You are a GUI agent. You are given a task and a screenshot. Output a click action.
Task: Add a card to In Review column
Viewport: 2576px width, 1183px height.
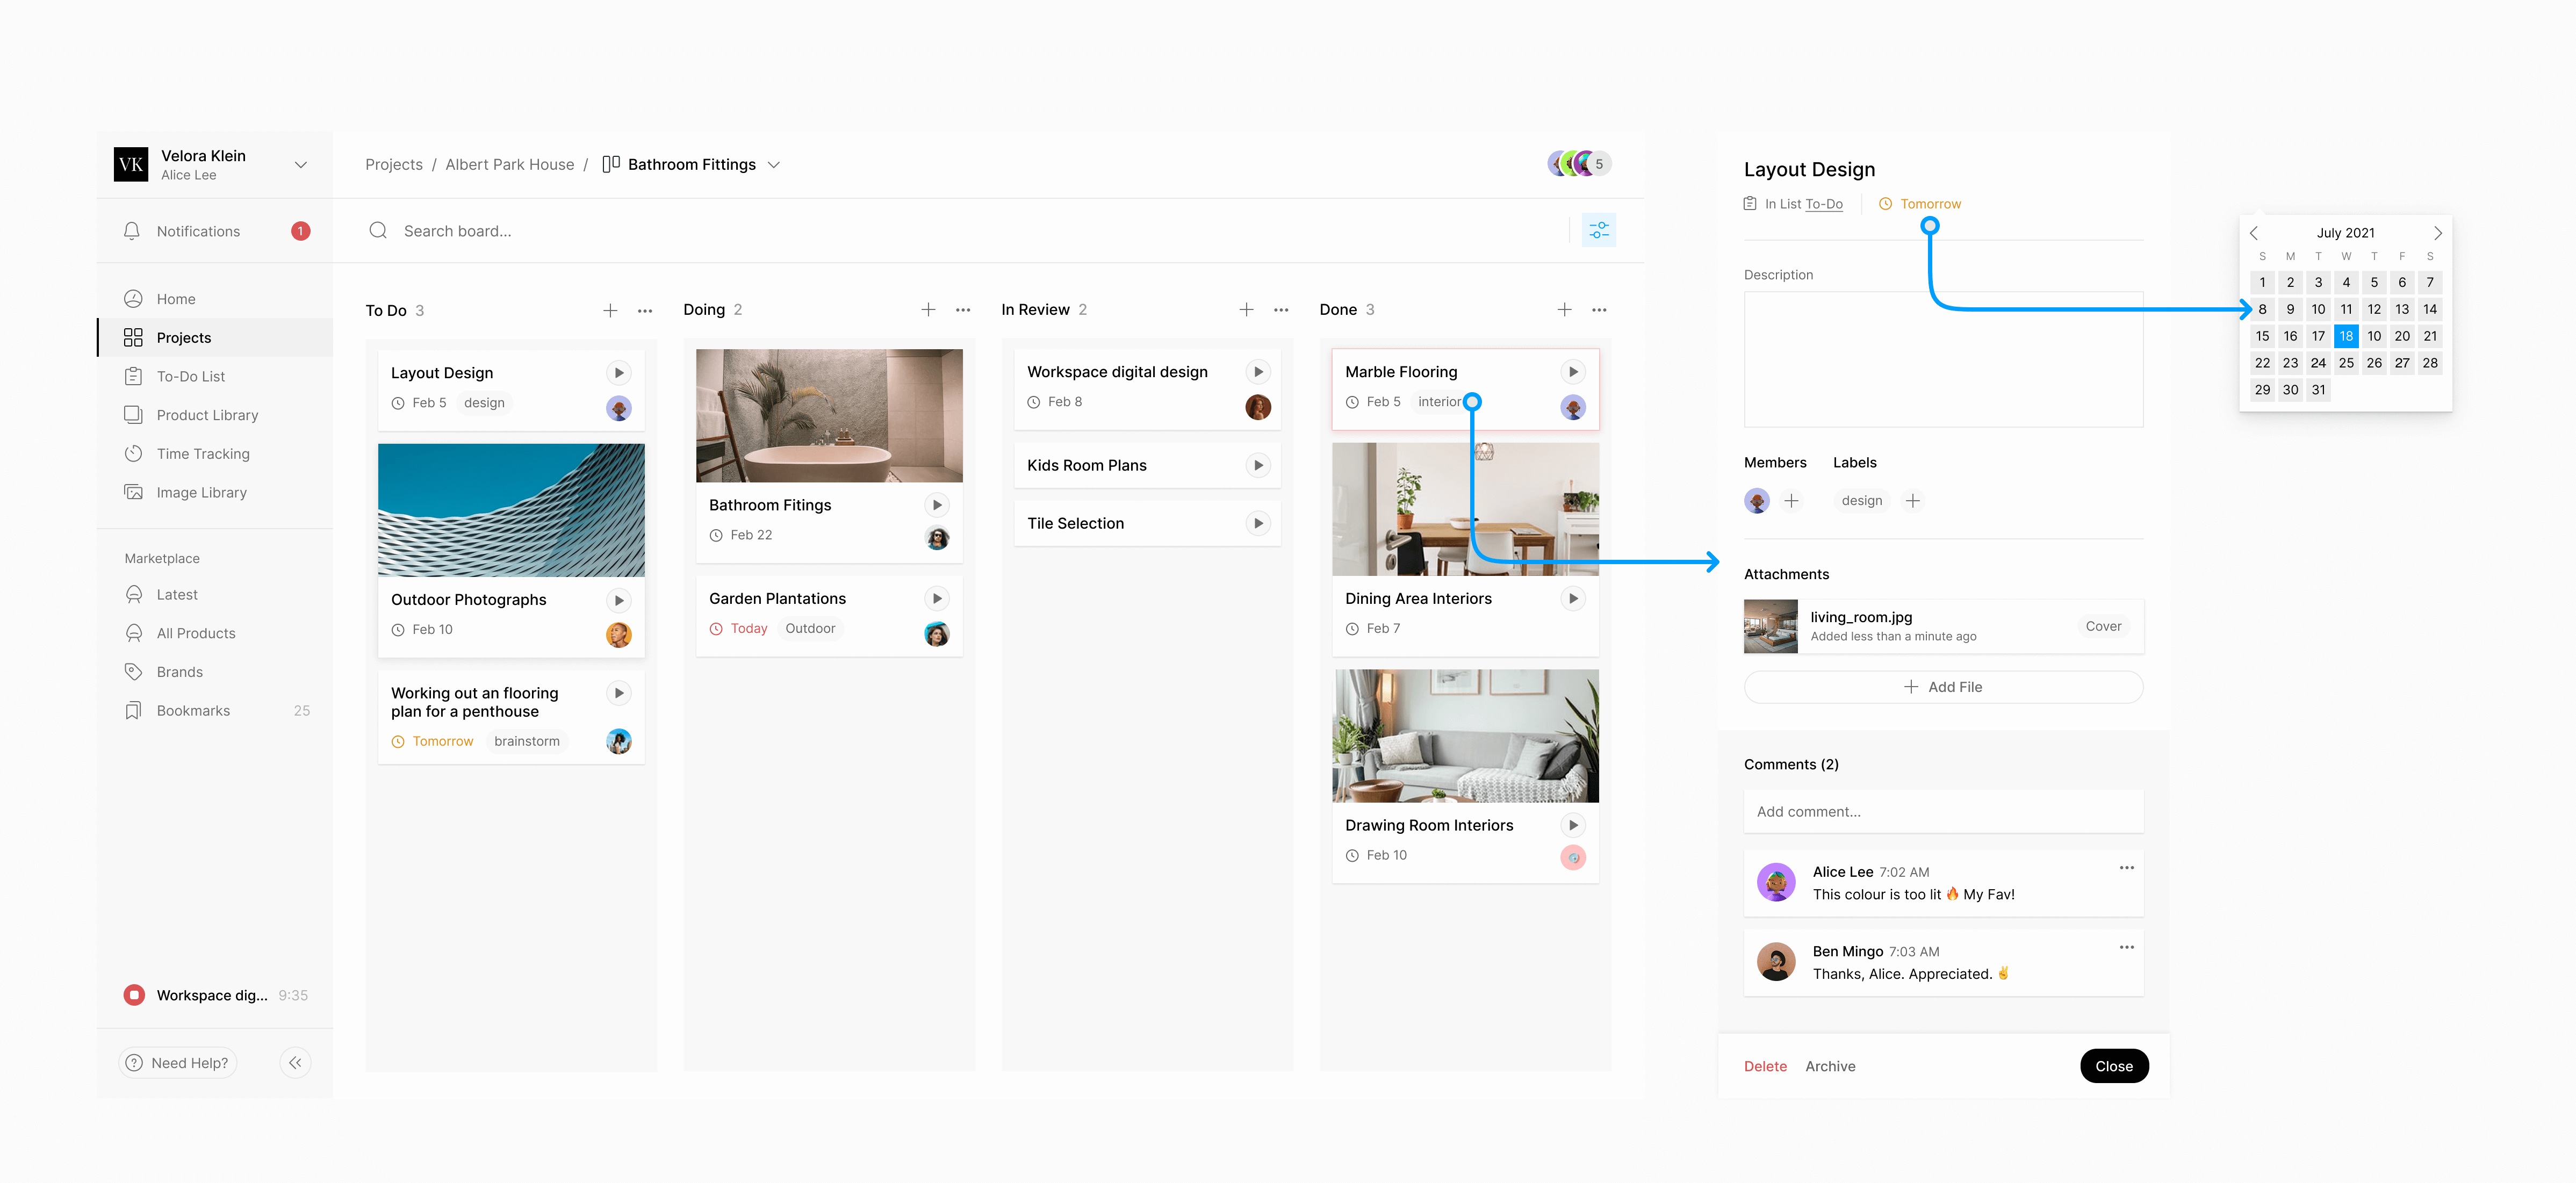click(x=1246, y=310)
